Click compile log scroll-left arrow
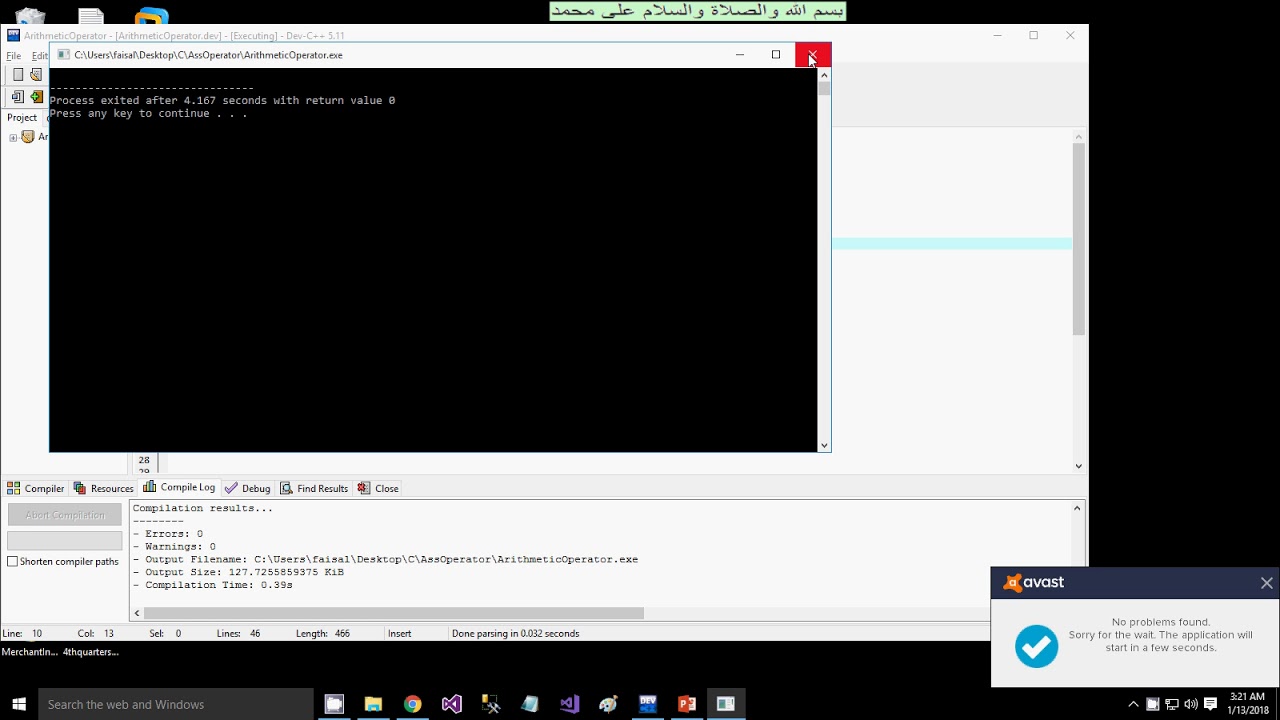1280x720 pixels. click(x=137, y=613)
